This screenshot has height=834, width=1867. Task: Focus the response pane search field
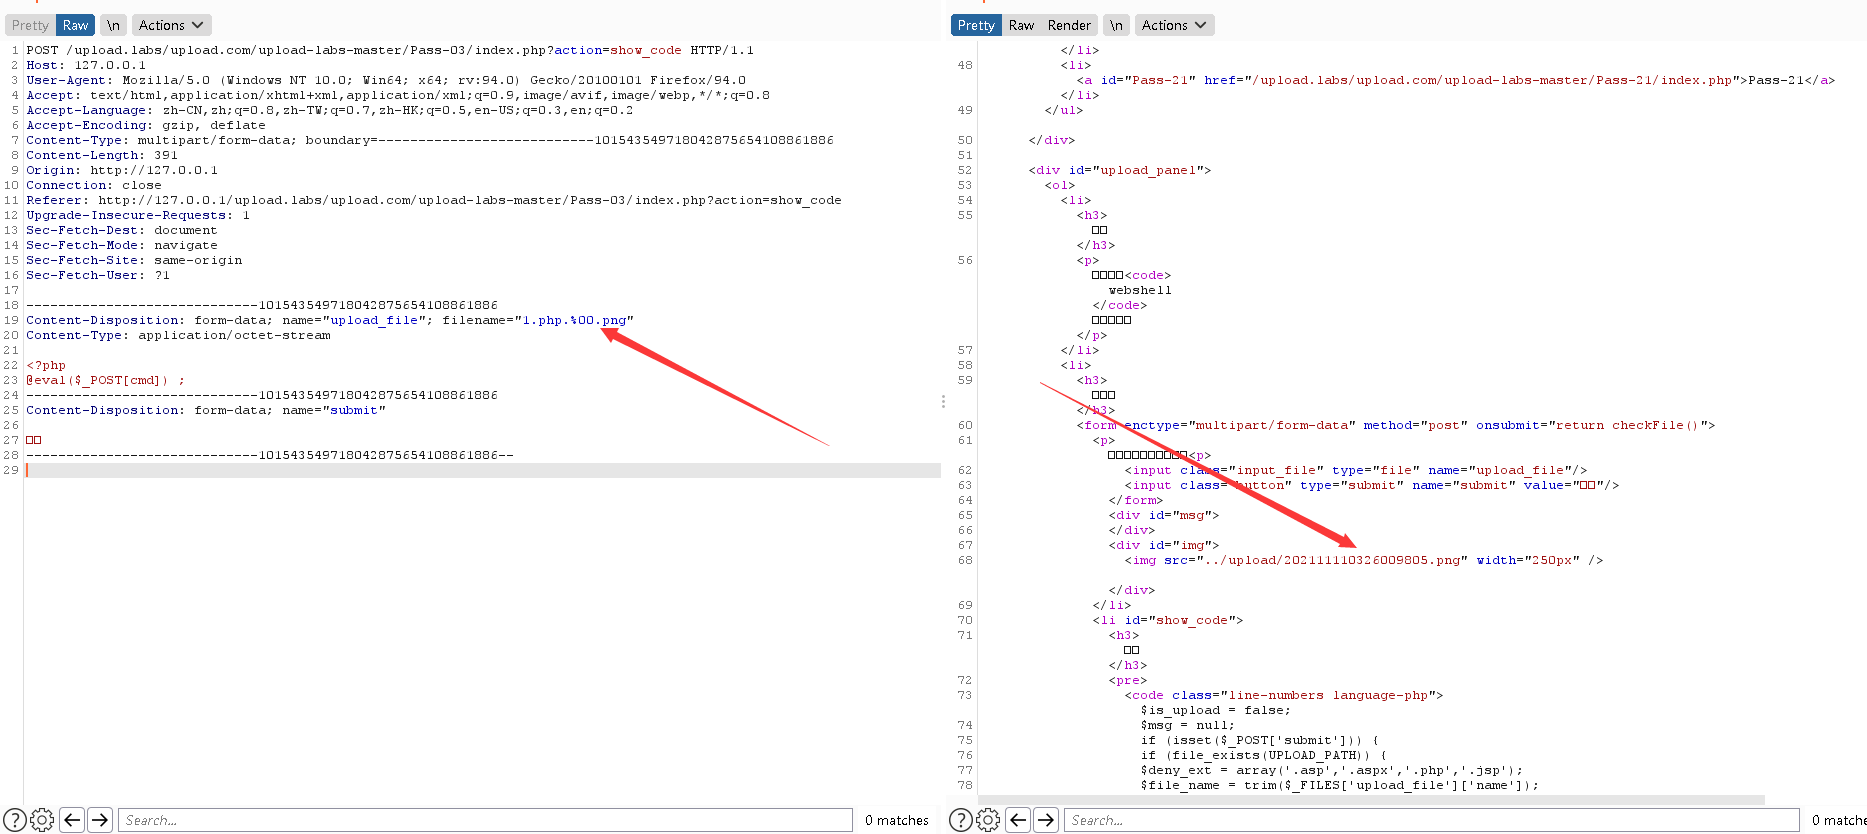coord(1431,820)
